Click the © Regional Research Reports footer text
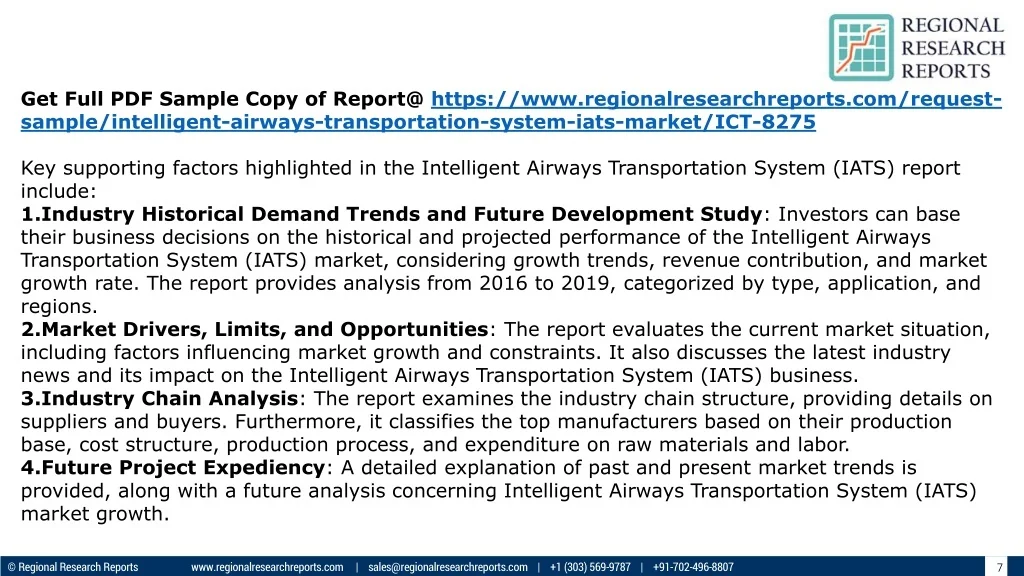Viewport: 1024px width, 576px height. pyautogui.click(x=73, y=567)
